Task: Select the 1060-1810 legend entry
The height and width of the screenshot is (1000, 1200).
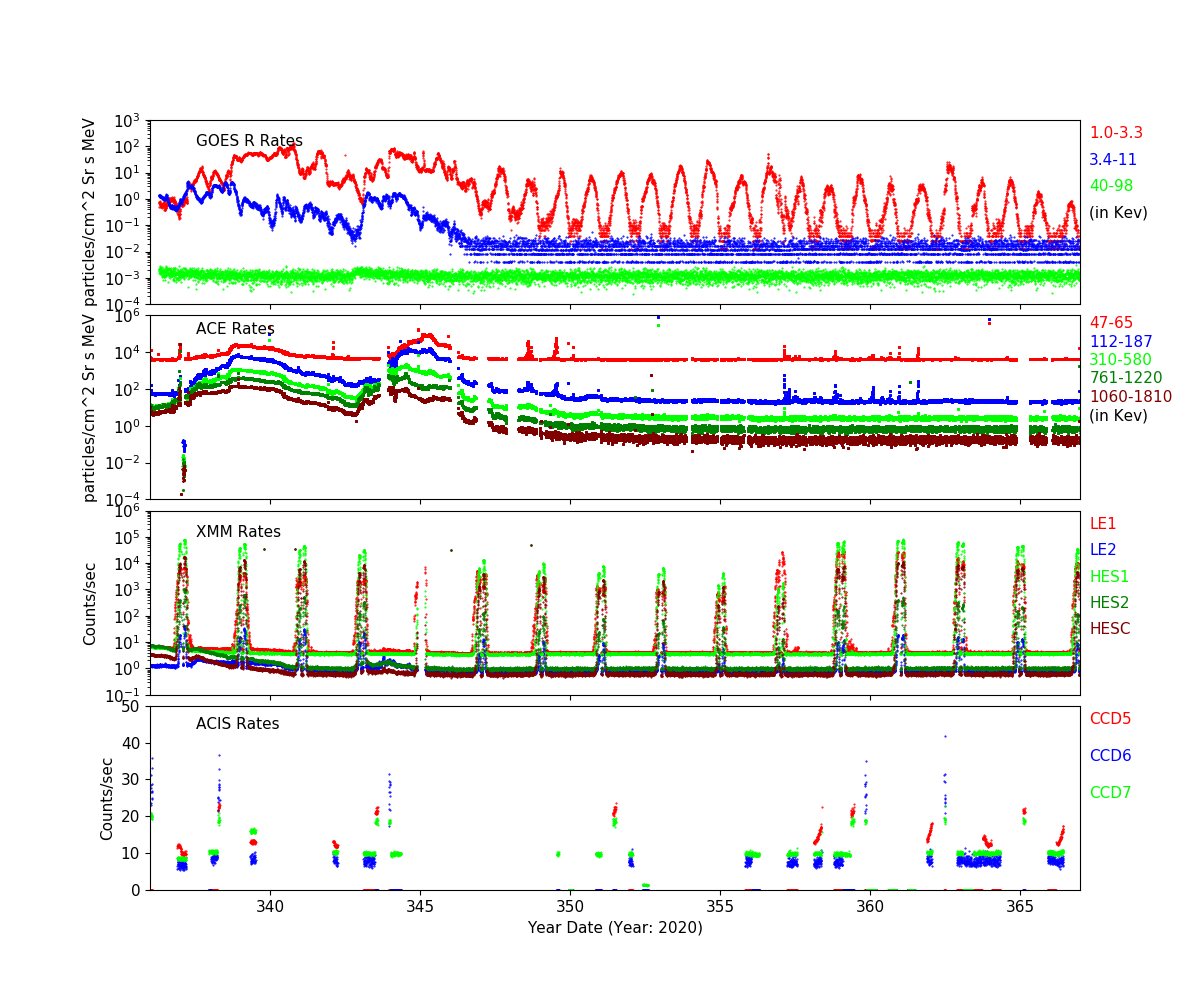Action: (1130, 397)
